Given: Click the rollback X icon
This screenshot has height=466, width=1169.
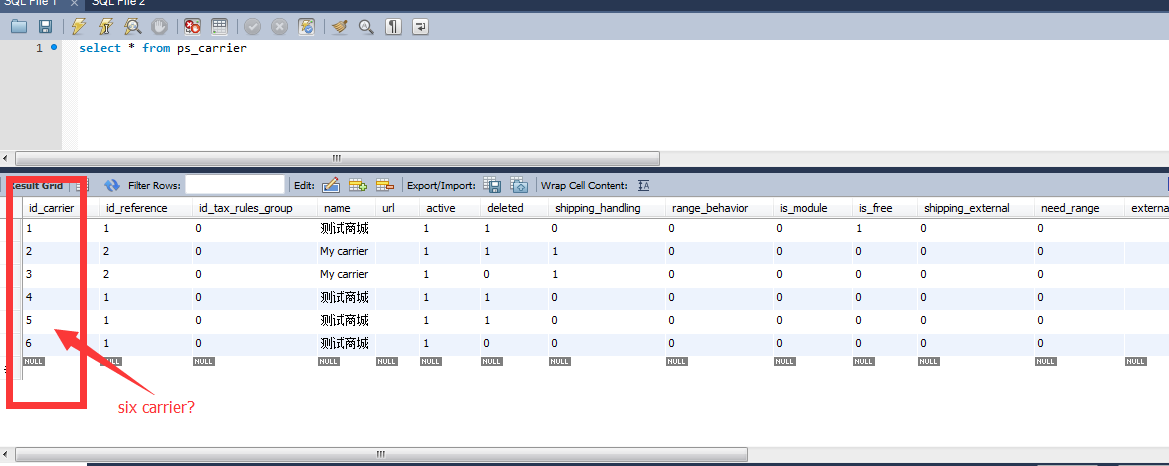Looking at the screenshot, I should [279, 27].
